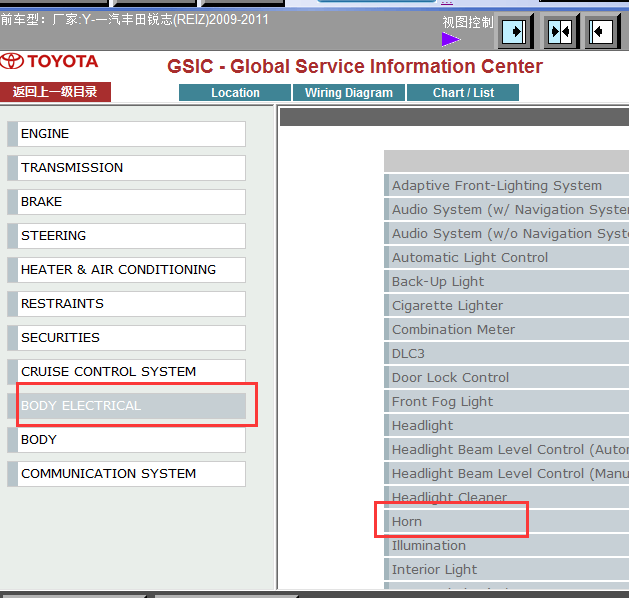This screenshot has height=598, width=629.
Task: Click the right-arrow view control icon
Action: coord(515,31)
